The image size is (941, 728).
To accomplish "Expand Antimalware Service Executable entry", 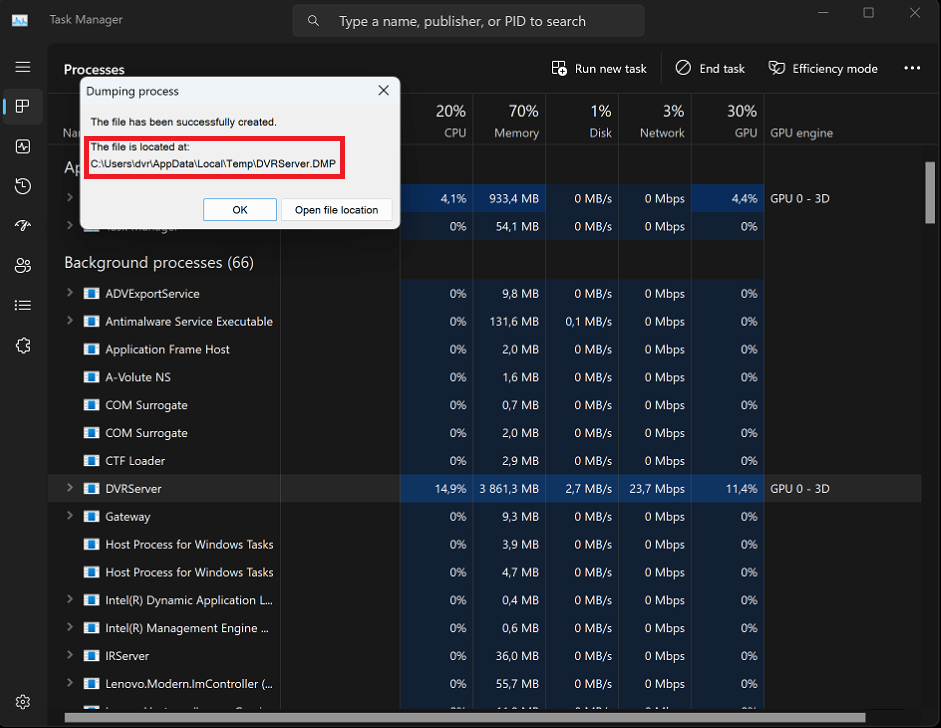I will (x=70, y=321).
